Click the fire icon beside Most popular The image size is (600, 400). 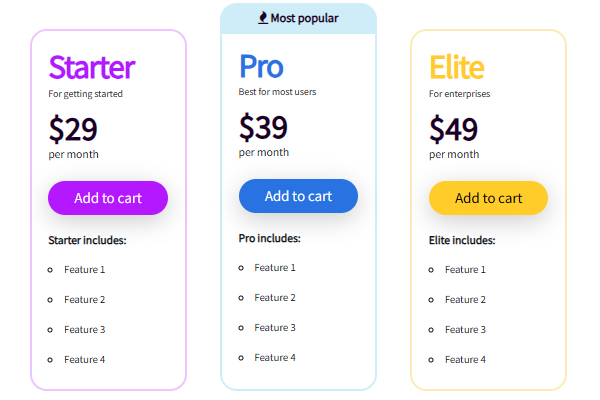pyautogui.click(x=263, y=17)
